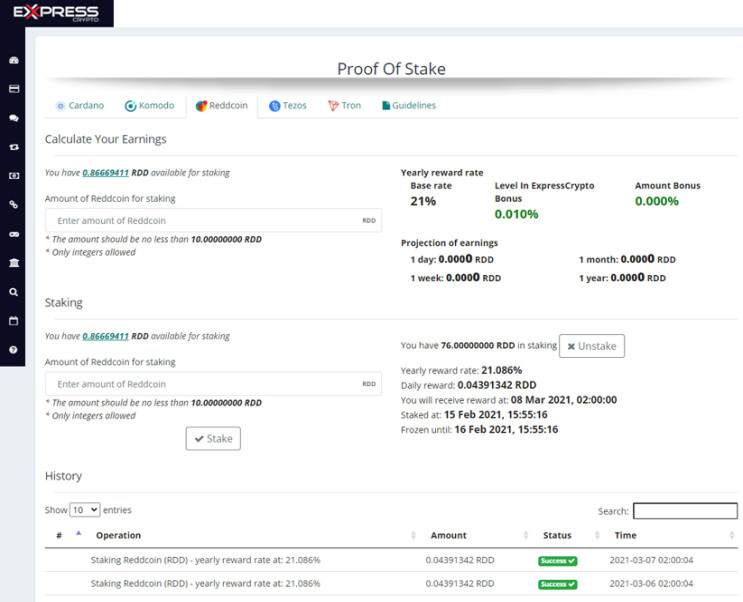Select the Reddcoin tab

222,106
